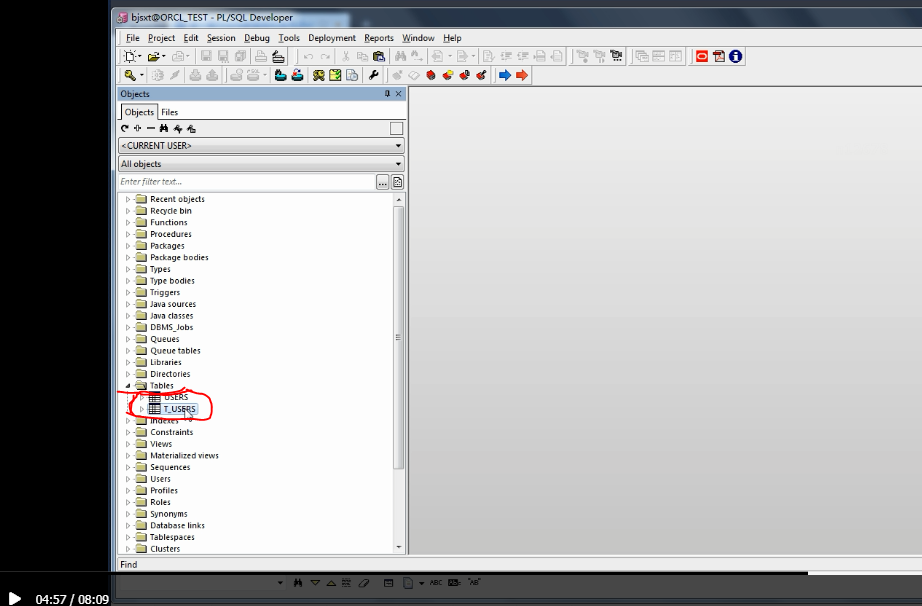The image size is (922, 606).
Task: Close the Objects panel
Action: (399, 94)
